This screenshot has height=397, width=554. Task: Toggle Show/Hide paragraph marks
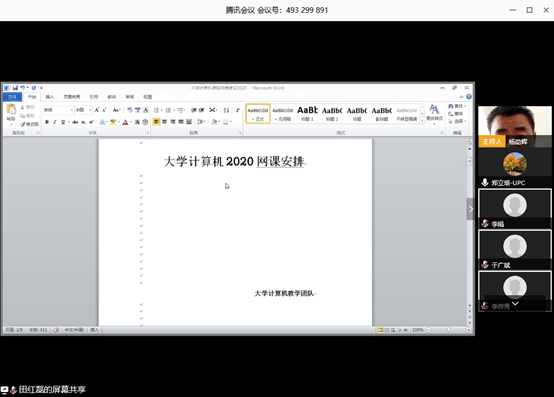point(238,110)
